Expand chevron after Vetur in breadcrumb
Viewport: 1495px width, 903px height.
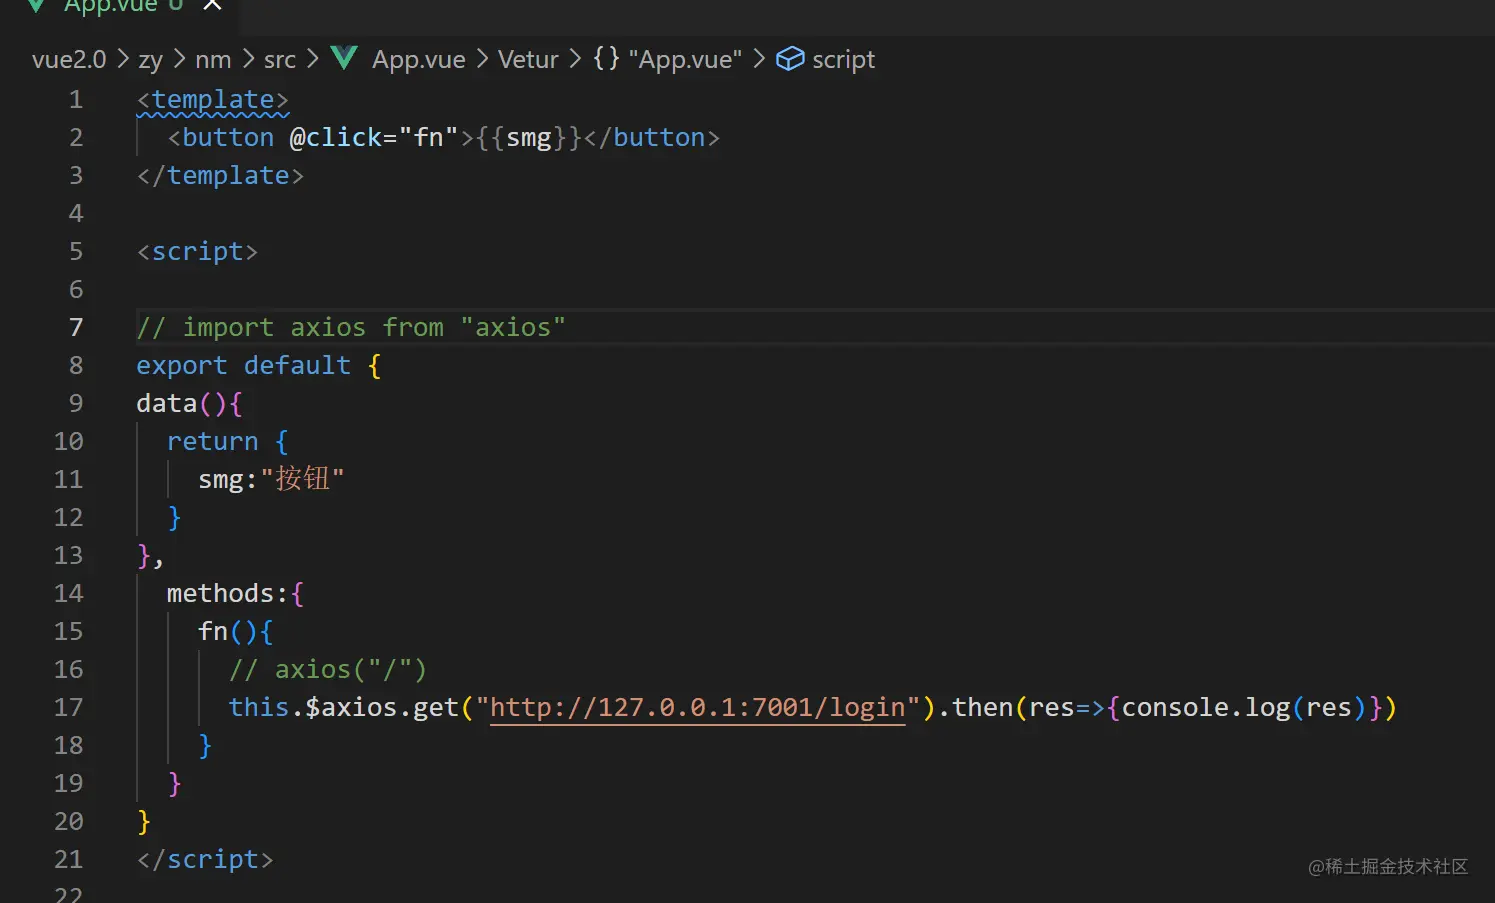coord(575,59)
